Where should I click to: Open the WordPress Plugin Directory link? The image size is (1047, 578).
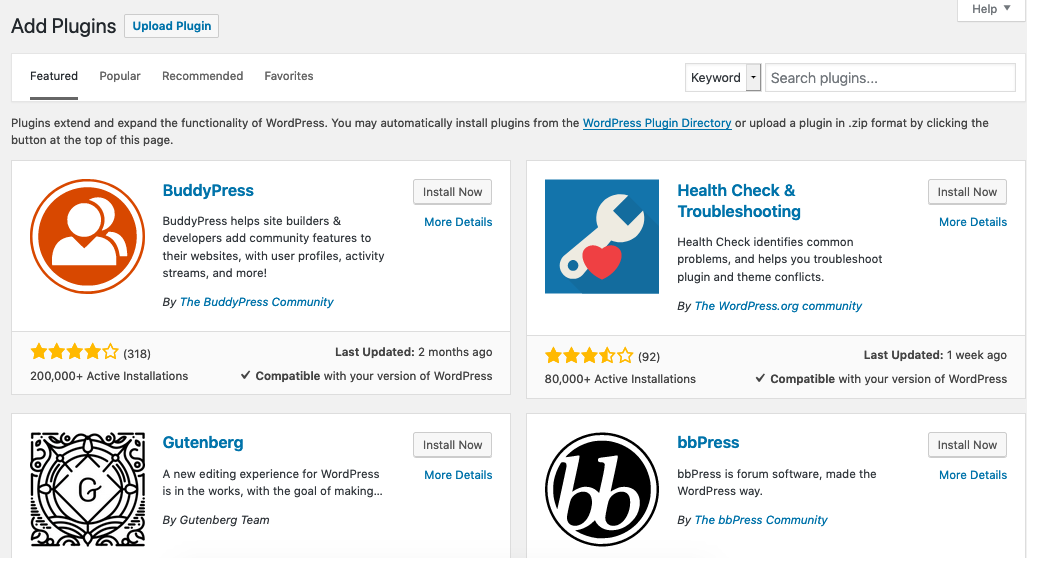[657, 123]
